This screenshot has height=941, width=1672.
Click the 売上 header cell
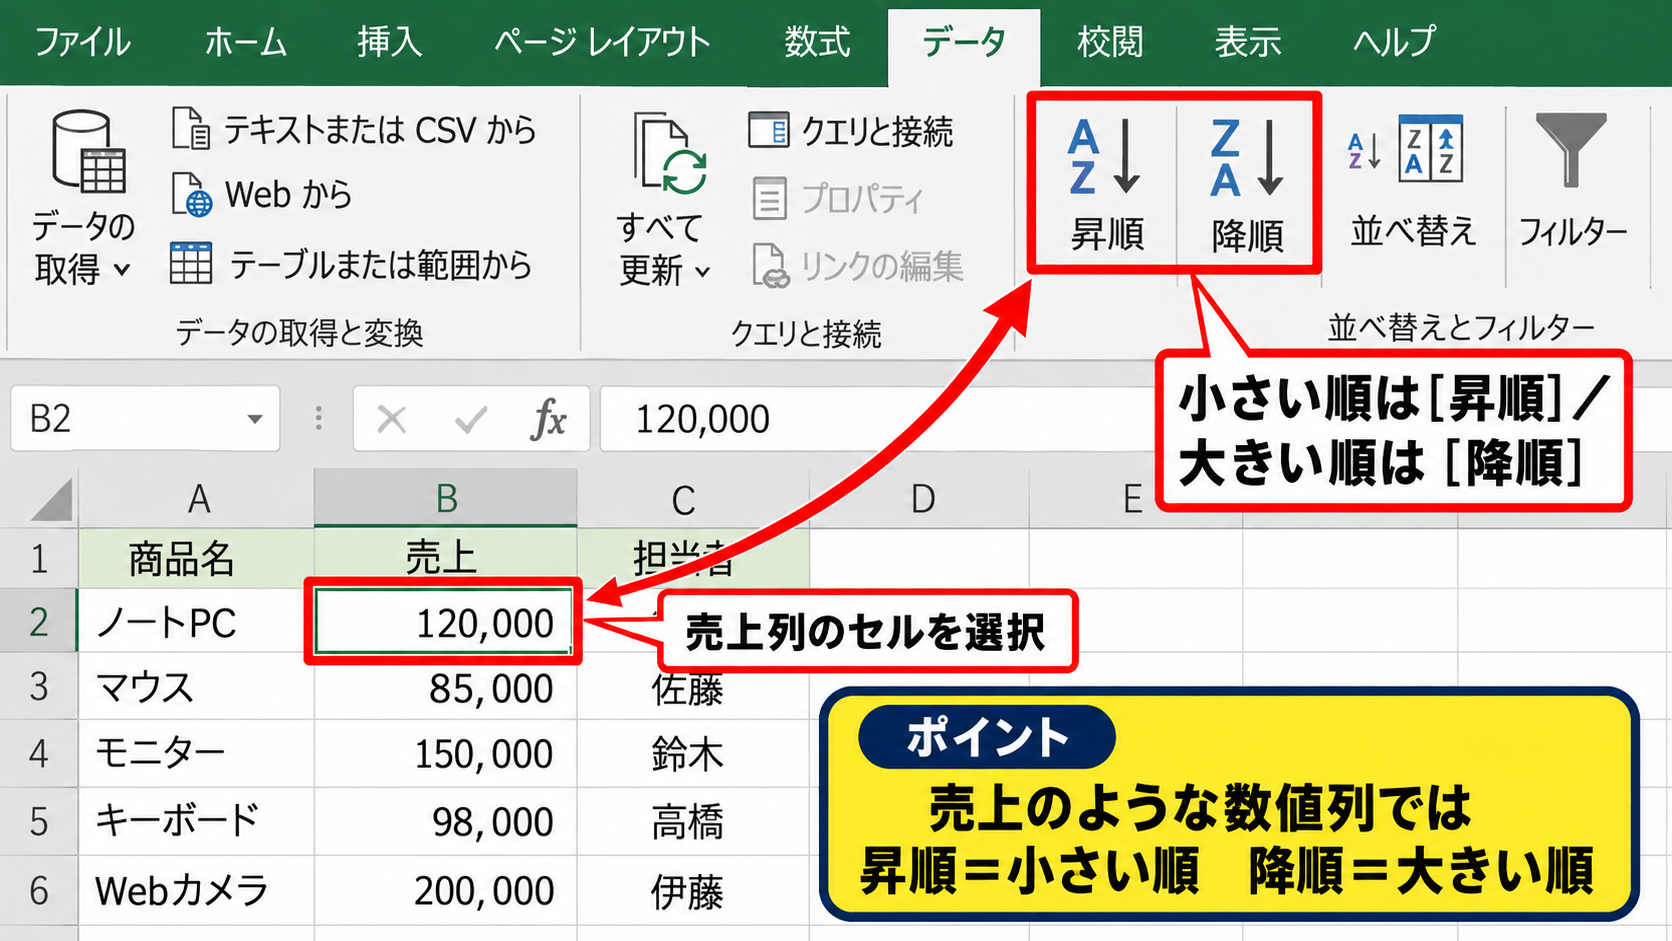click(x=446, y=558)
